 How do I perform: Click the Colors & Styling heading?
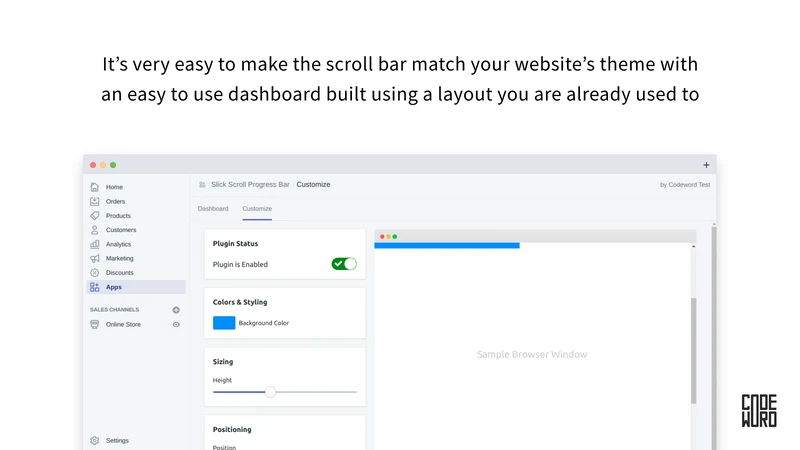[x=240, y=302]
